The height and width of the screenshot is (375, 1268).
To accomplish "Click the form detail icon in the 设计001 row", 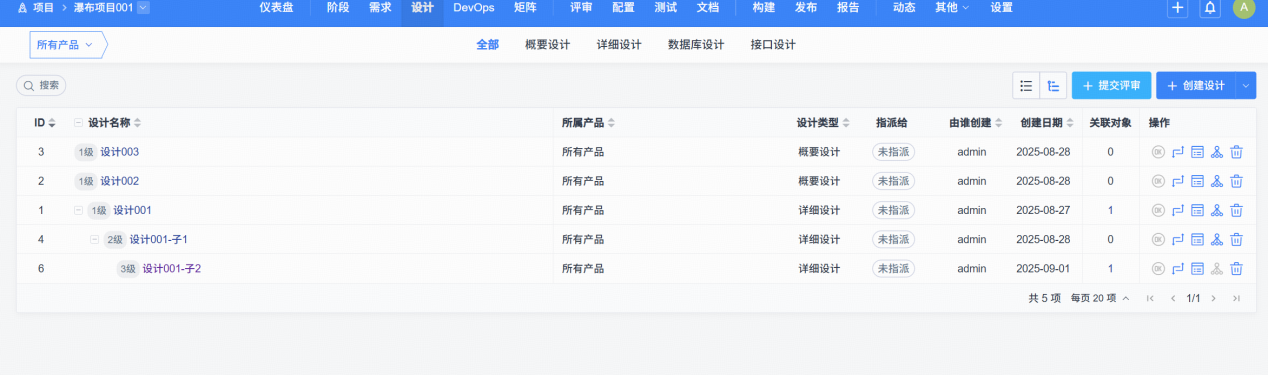I will click(x=1197, y=210).
